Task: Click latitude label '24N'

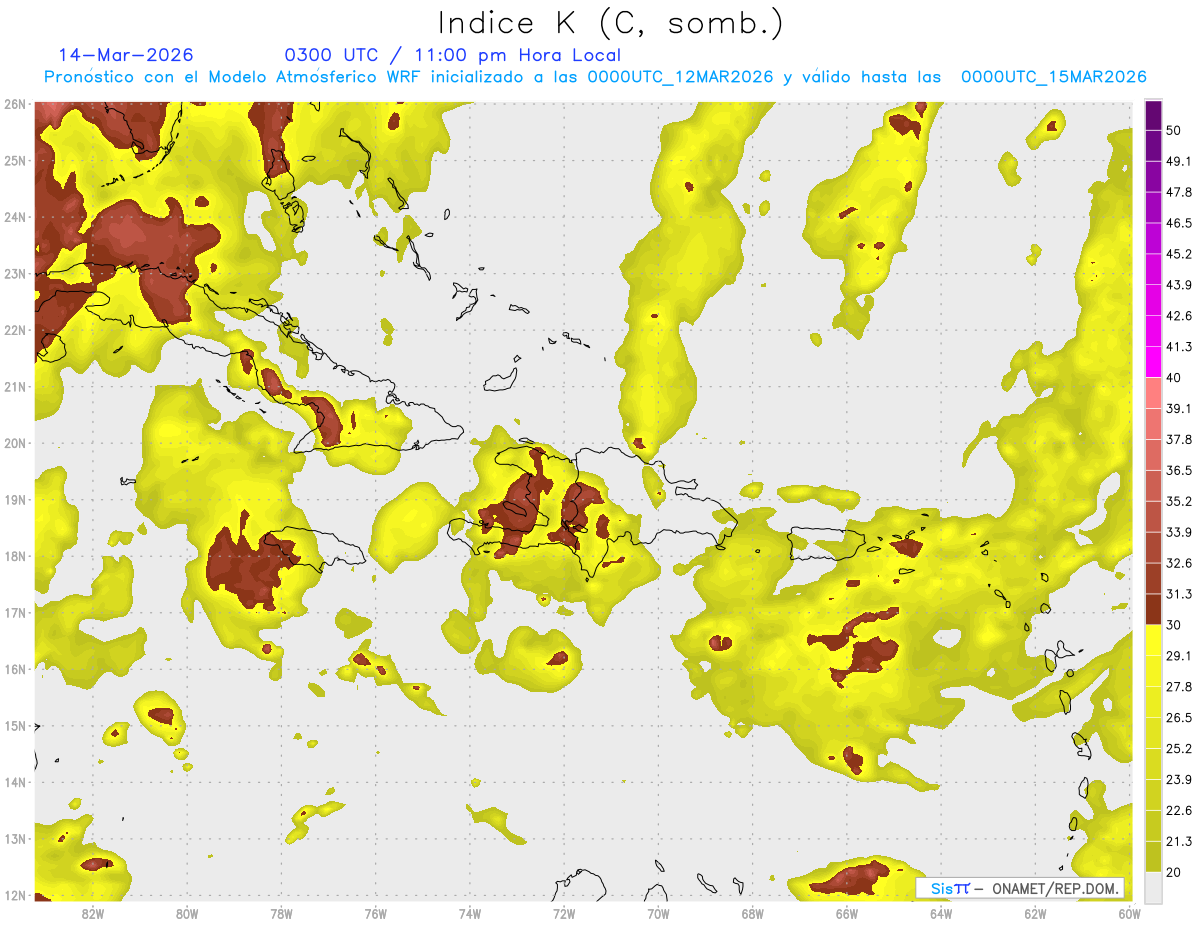Action: 14,217
